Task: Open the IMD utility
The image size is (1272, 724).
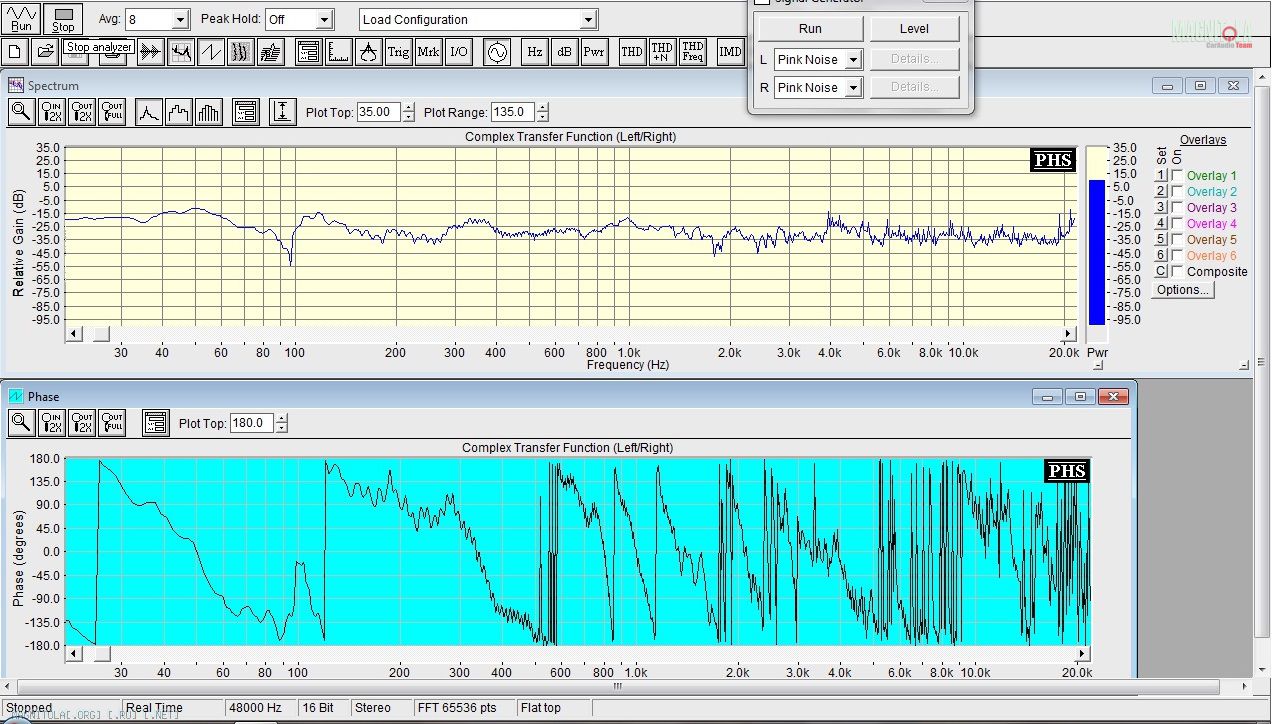Action: 731,52
